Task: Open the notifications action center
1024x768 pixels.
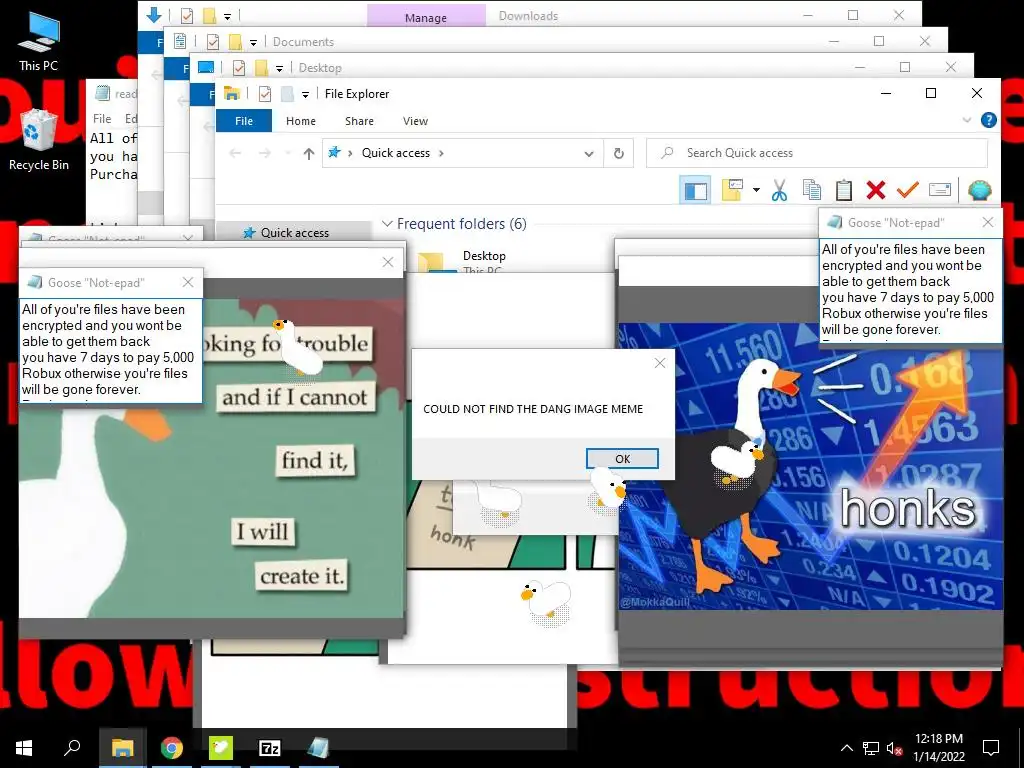Action: pyautogui.click(x=991, y=748)
